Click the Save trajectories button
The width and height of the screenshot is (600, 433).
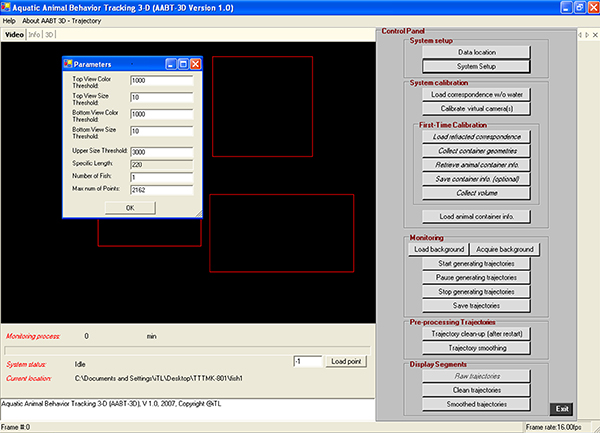[476, 305]
